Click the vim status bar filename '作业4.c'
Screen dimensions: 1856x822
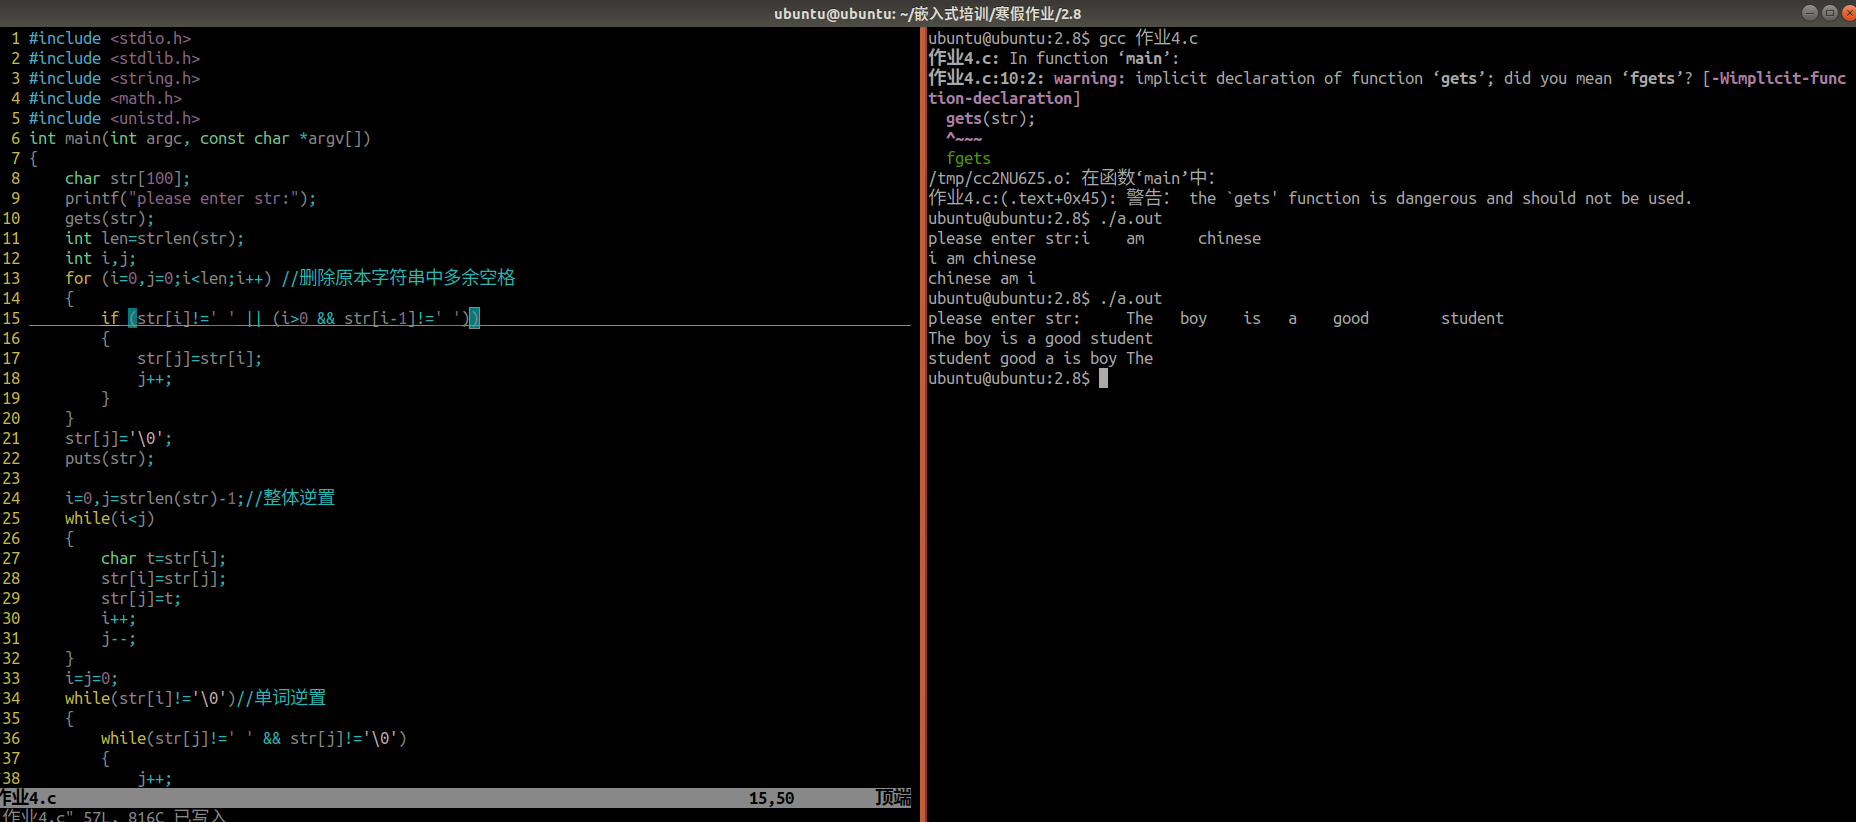[28, 798]
